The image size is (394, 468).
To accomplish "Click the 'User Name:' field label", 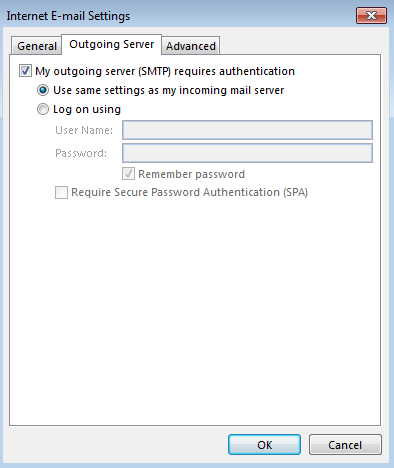I will click(84, 130).
